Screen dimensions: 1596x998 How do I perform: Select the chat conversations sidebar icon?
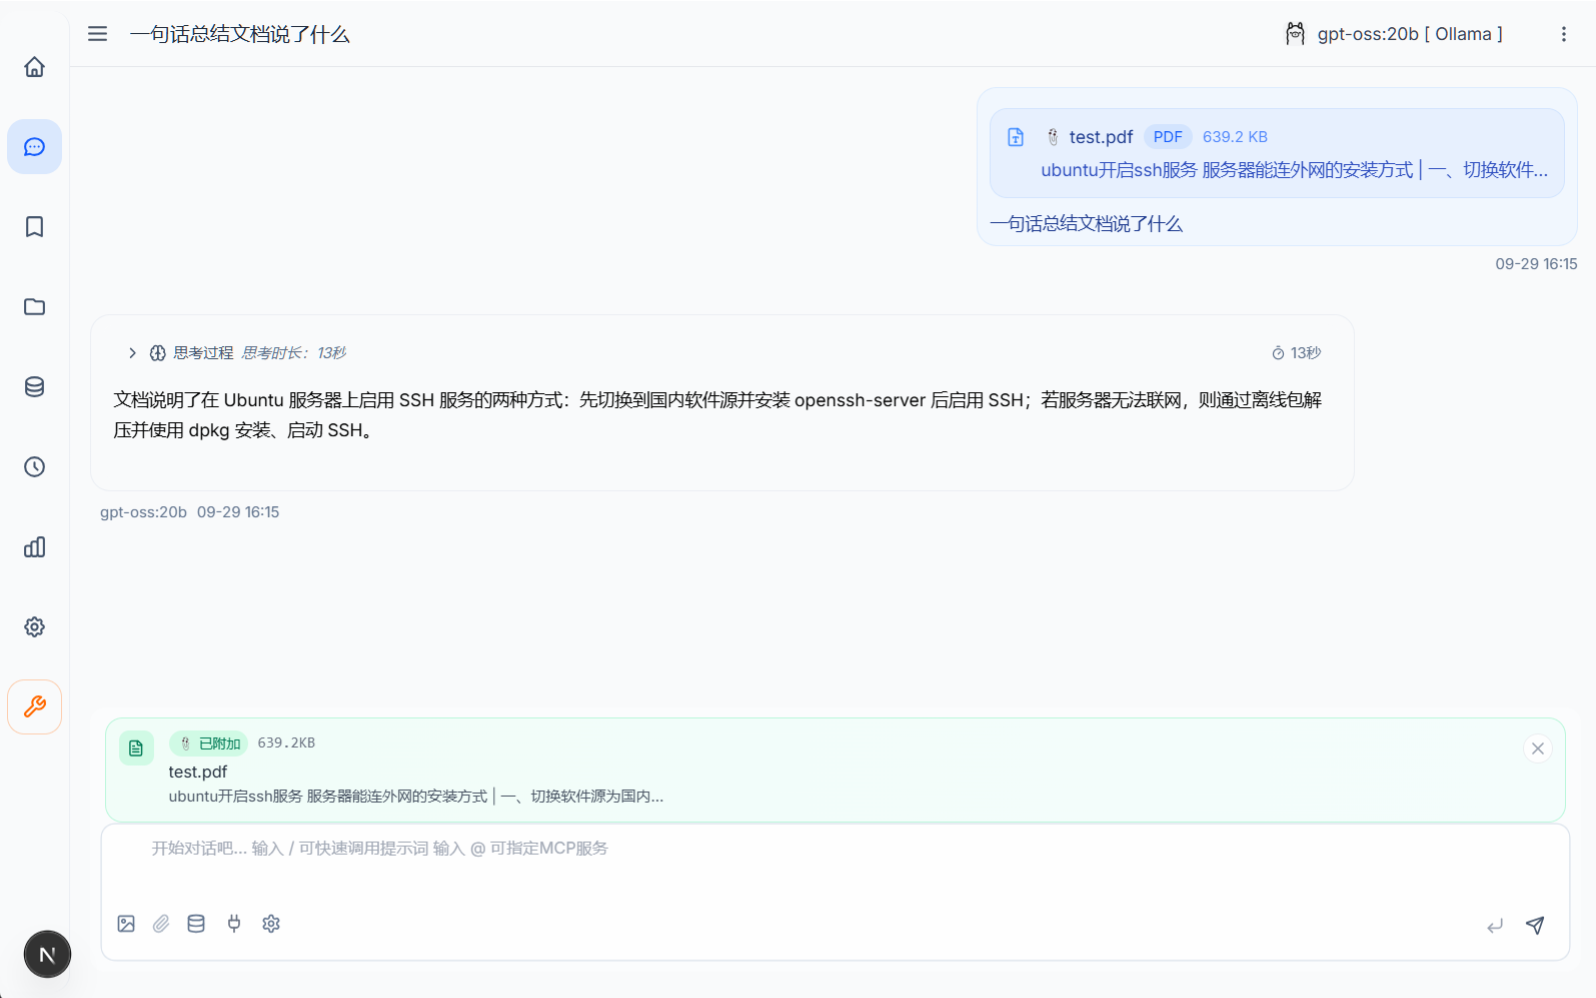[x=34, y=147]
